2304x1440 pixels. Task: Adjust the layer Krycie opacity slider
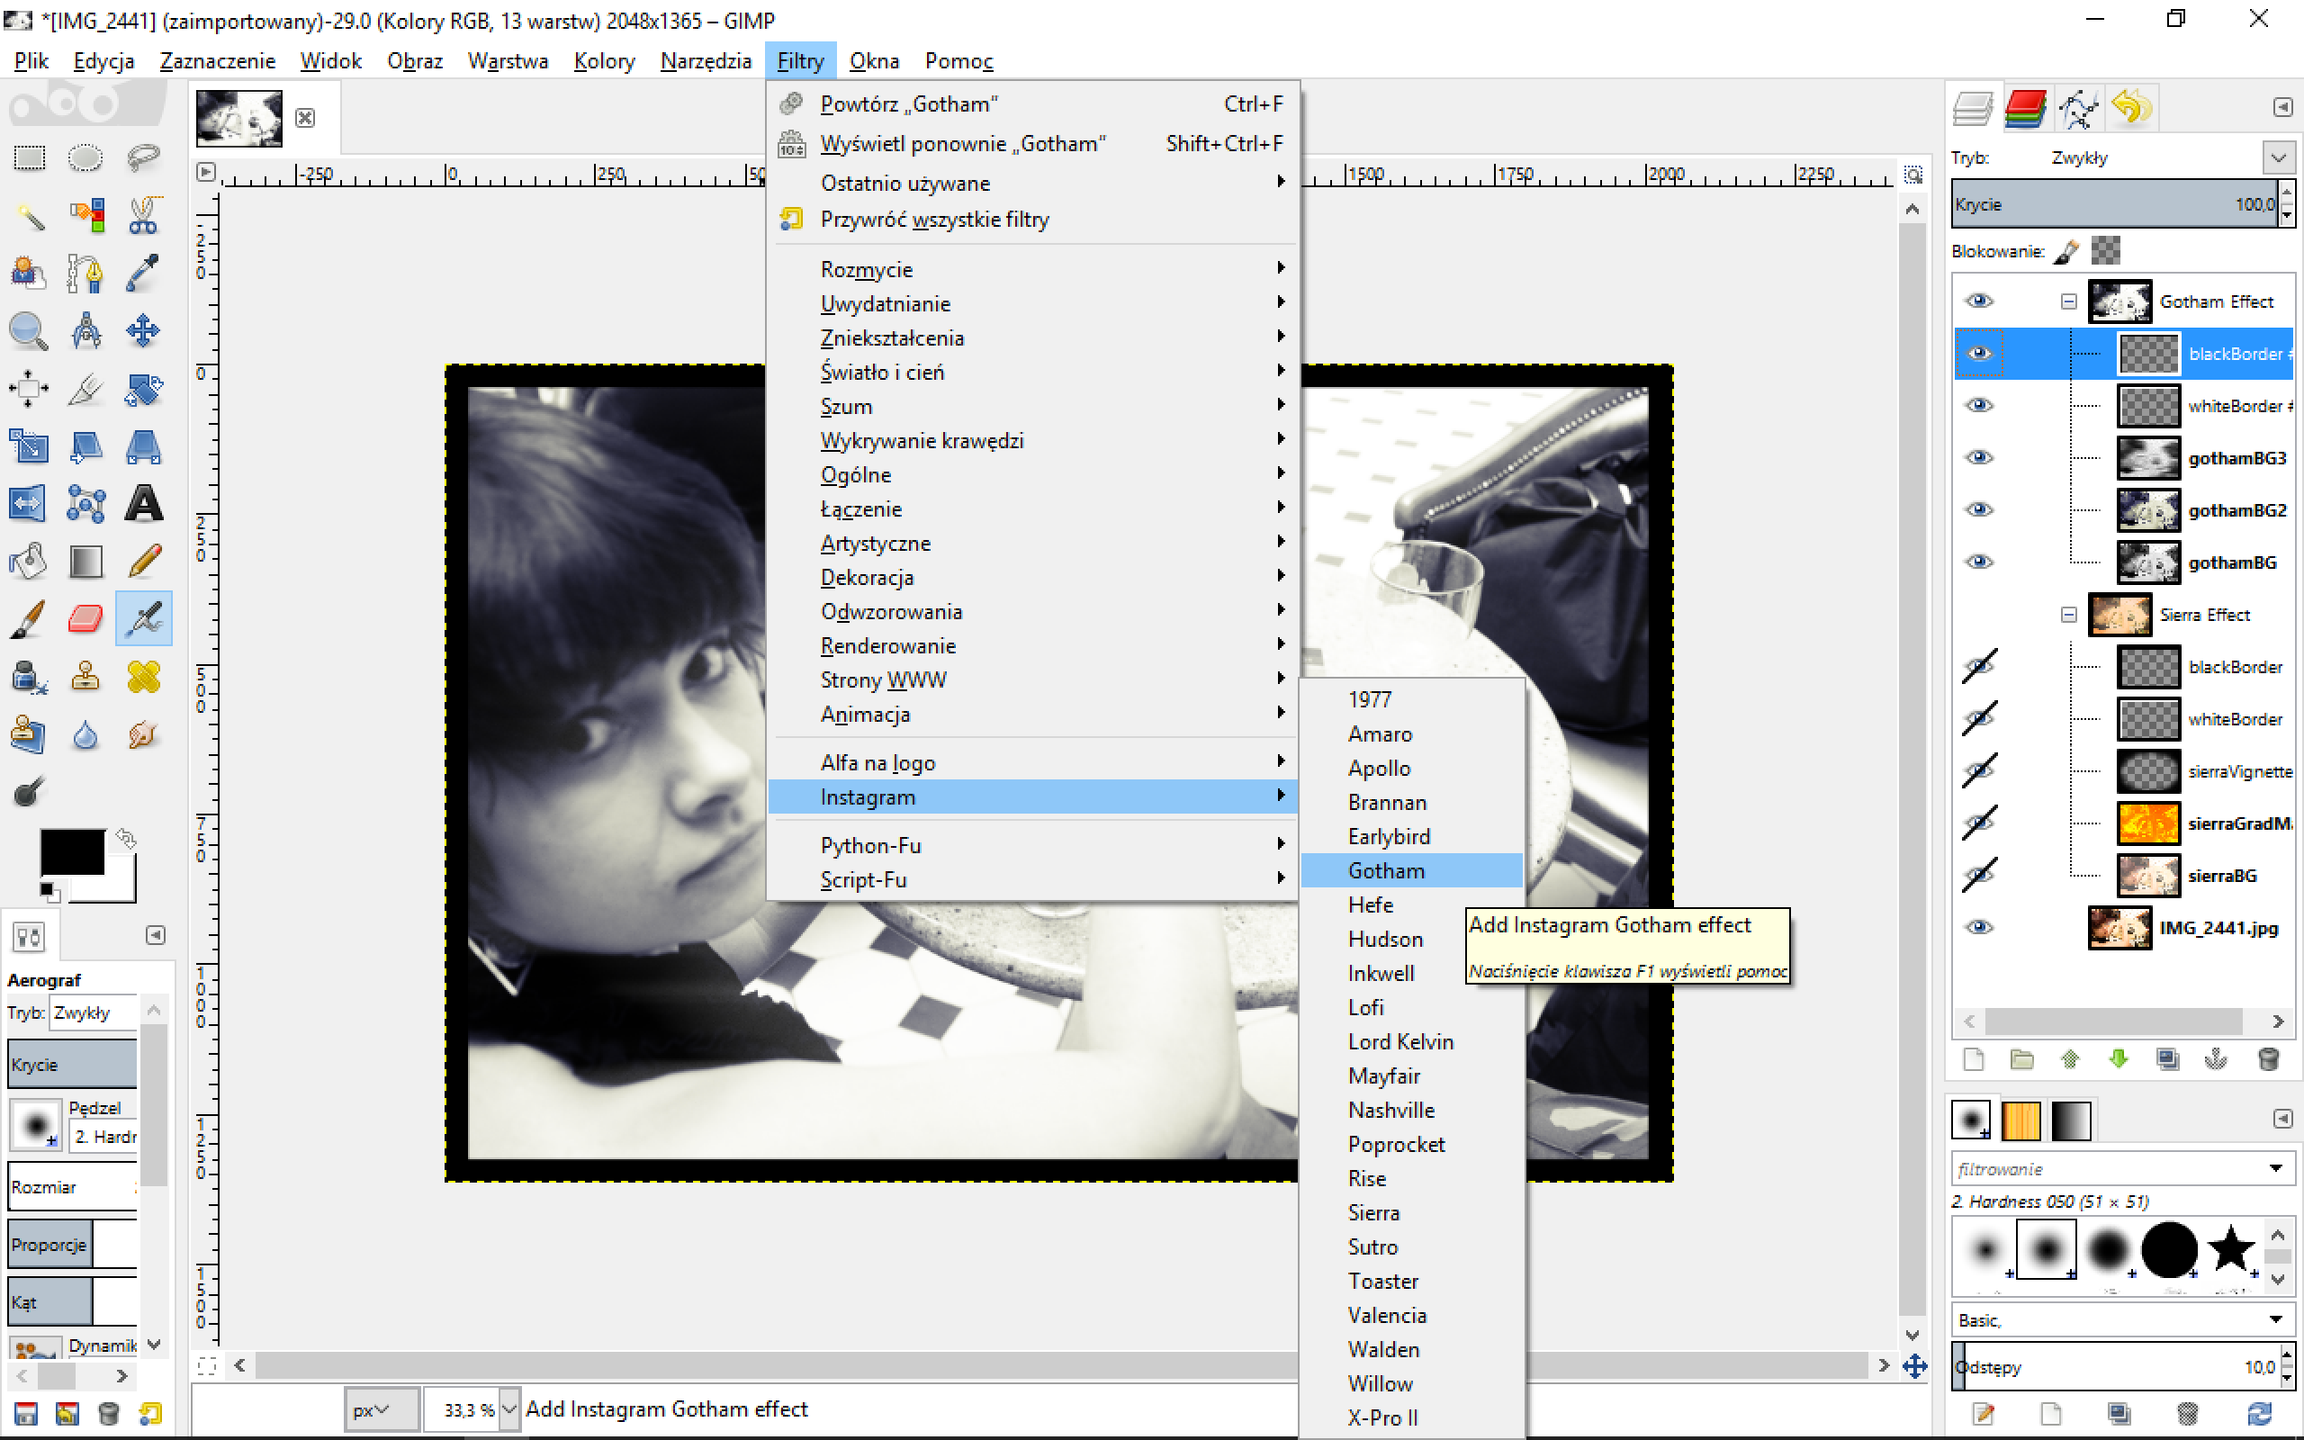tap(2114, 204)
